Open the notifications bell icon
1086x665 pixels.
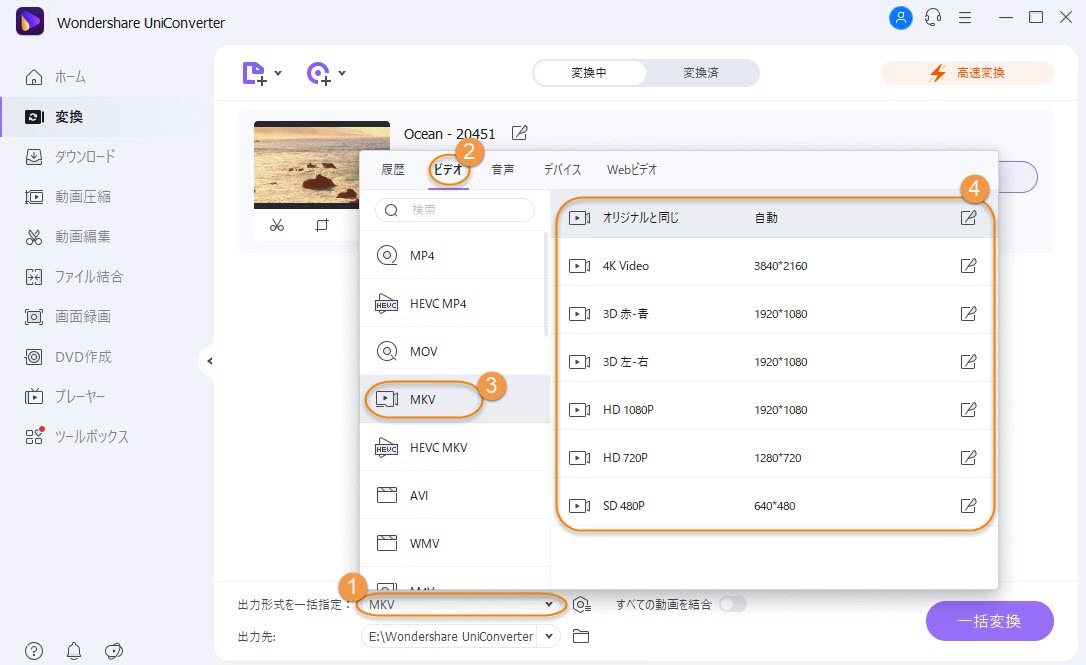(x=74, y=651)
